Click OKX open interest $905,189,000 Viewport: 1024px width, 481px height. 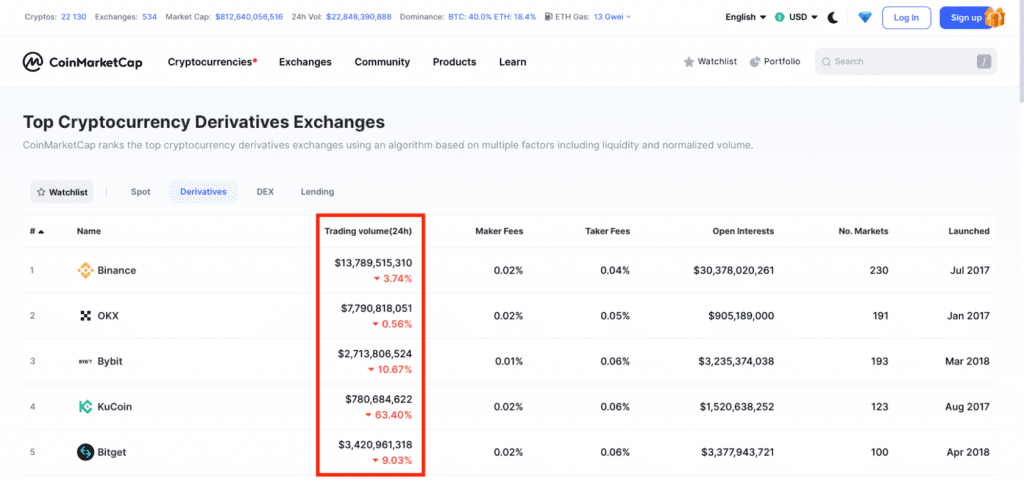(741, 316)
